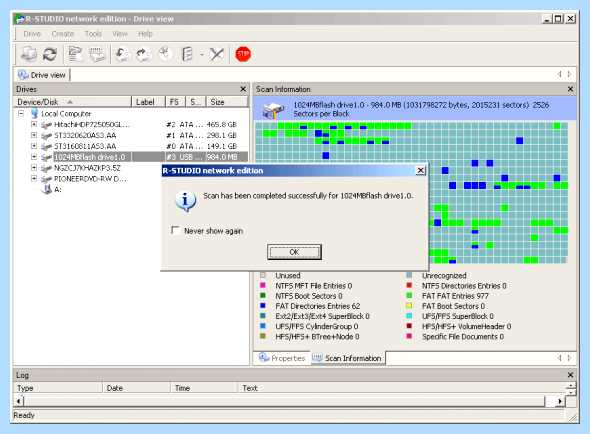
Task: Close the Log panel
Action: pyautogui.click(x=570, y=375)
